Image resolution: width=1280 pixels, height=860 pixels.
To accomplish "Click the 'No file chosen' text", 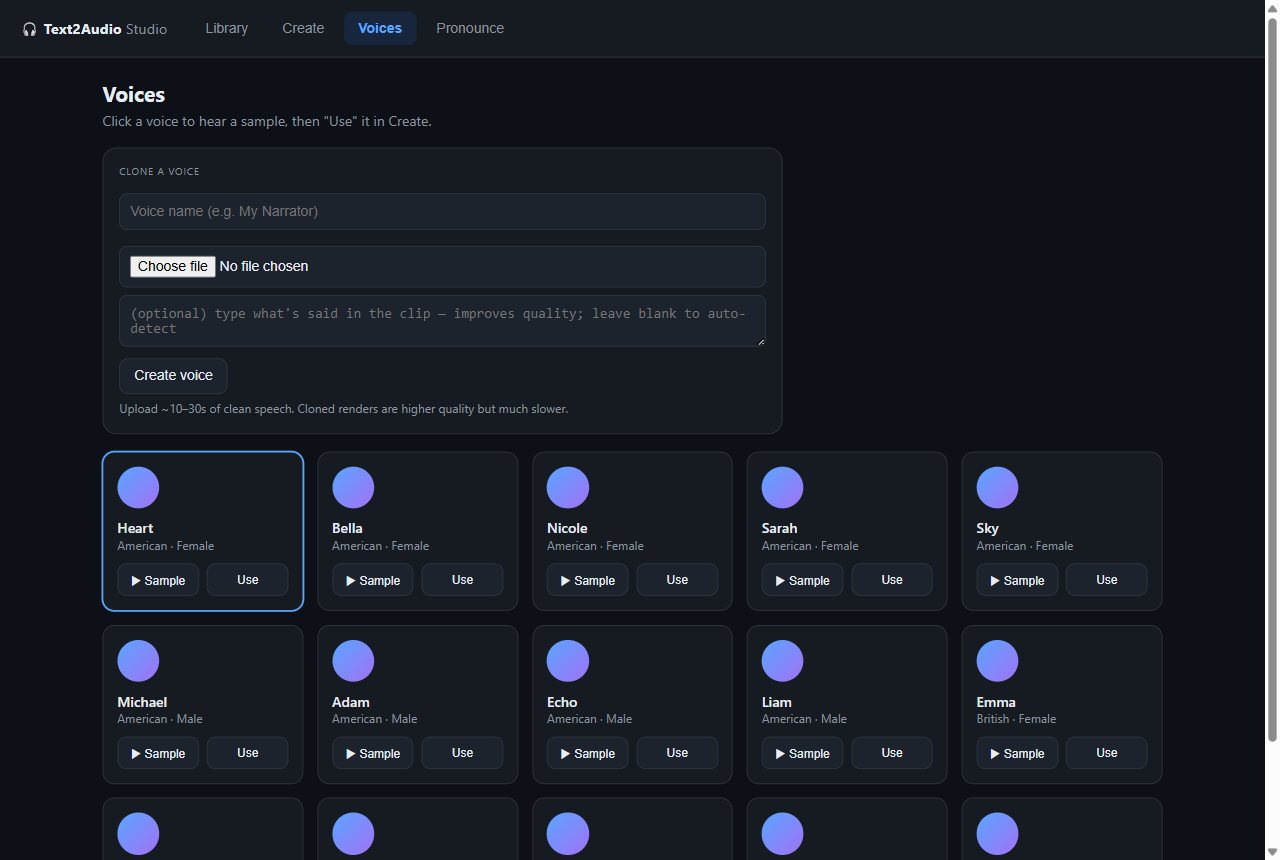I will click(264, 266).
